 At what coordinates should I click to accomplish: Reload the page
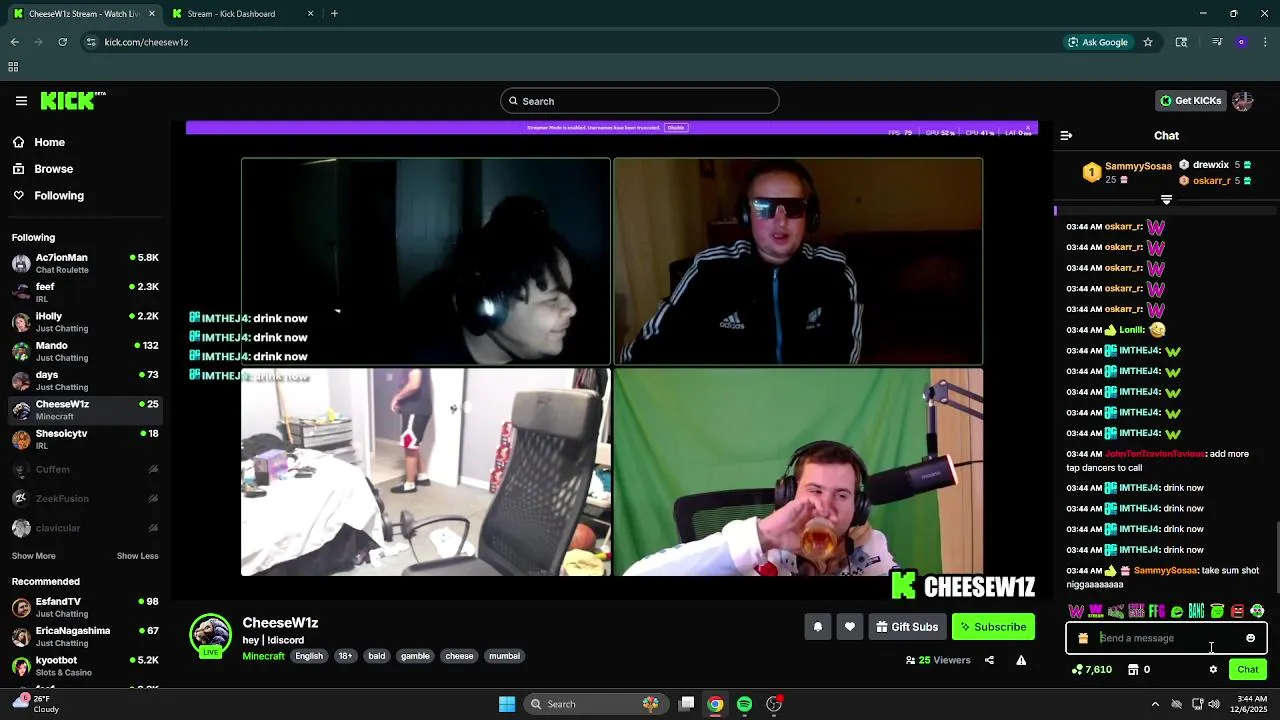point(62,42)
